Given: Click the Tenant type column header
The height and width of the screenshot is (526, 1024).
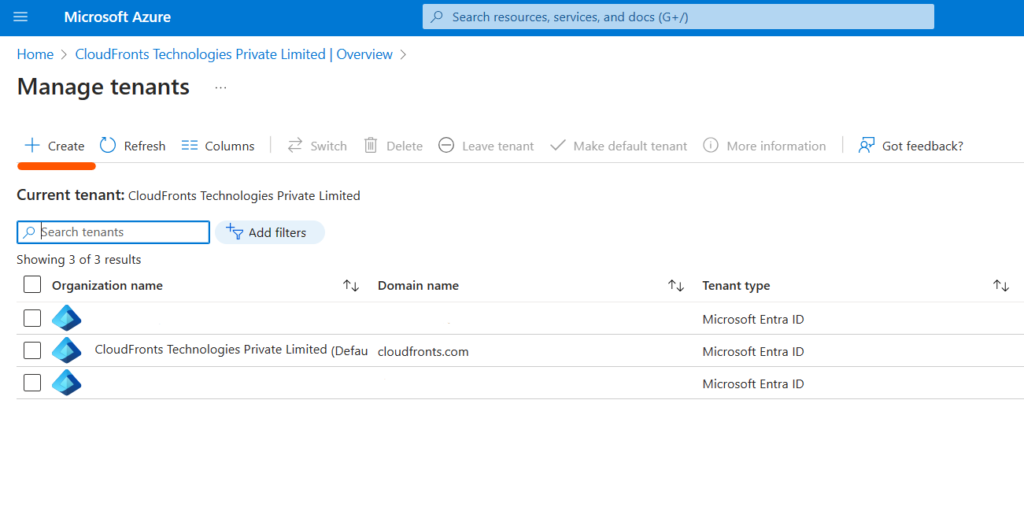Looking at the screenshot, I should (x=736, y=286).
